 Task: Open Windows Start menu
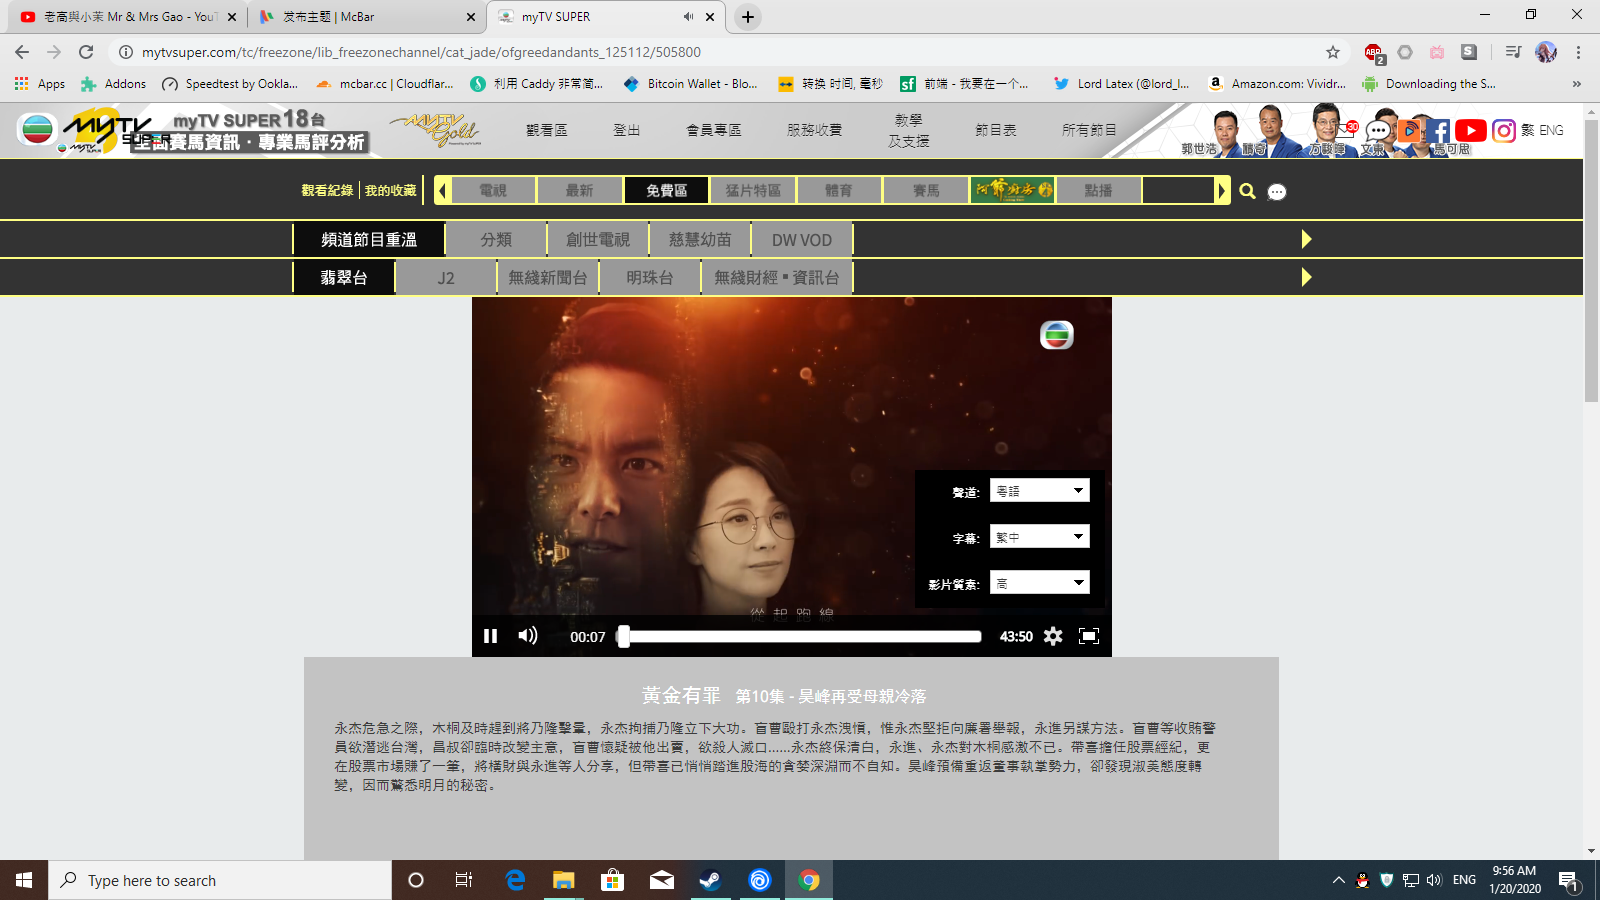click(x=24, y=880)
